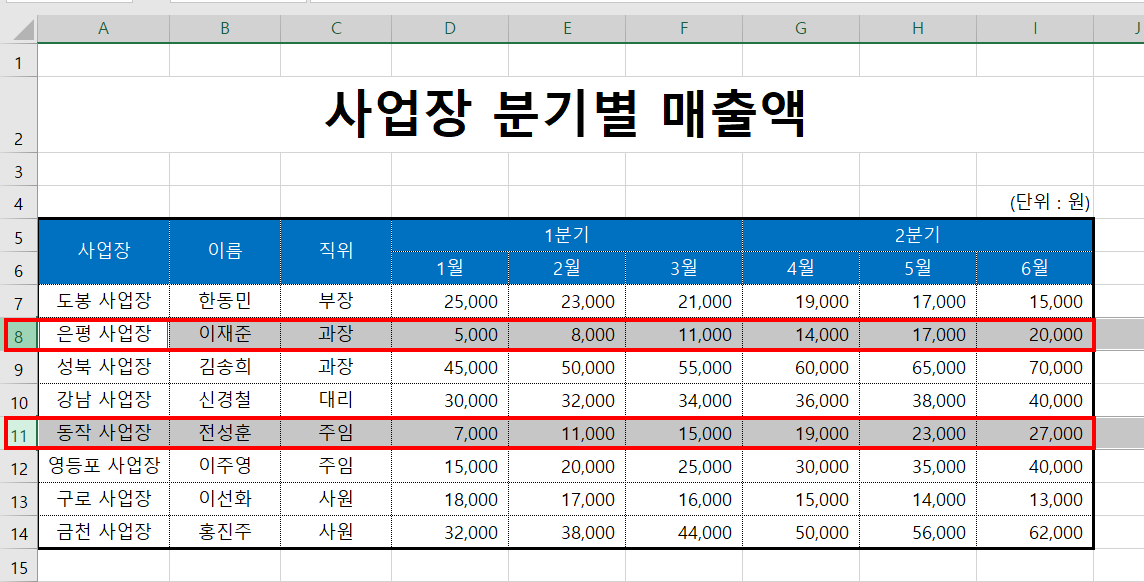The height and width of the screenshot is (582, 1144).
Task: Select the 6월 header cell
Action: (1035, 268)
